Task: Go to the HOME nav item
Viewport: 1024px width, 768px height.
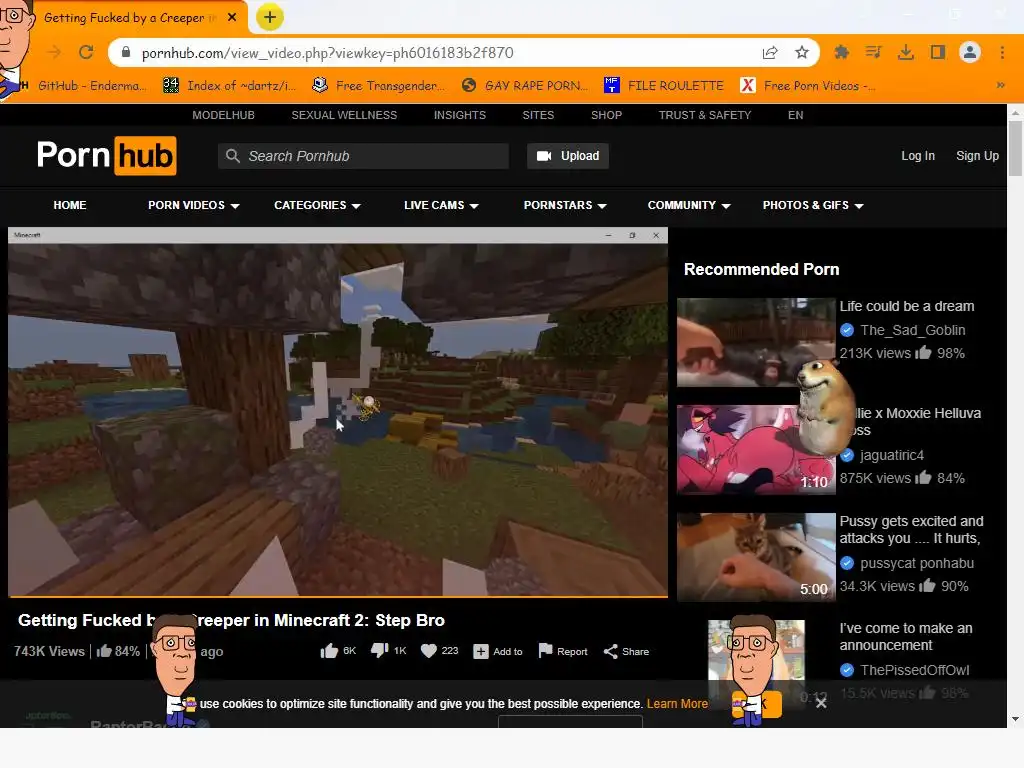Action: (x=70, y=205)
